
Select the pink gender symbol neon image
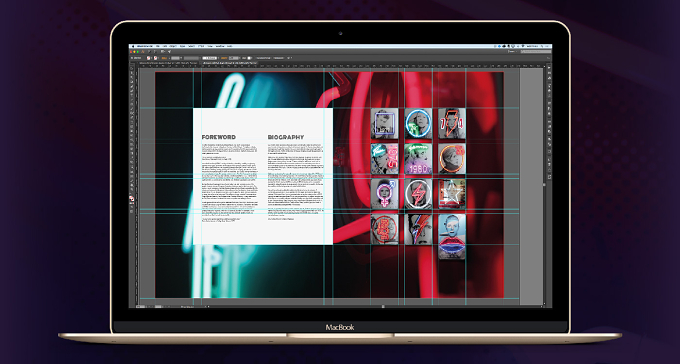click(385, 194)
